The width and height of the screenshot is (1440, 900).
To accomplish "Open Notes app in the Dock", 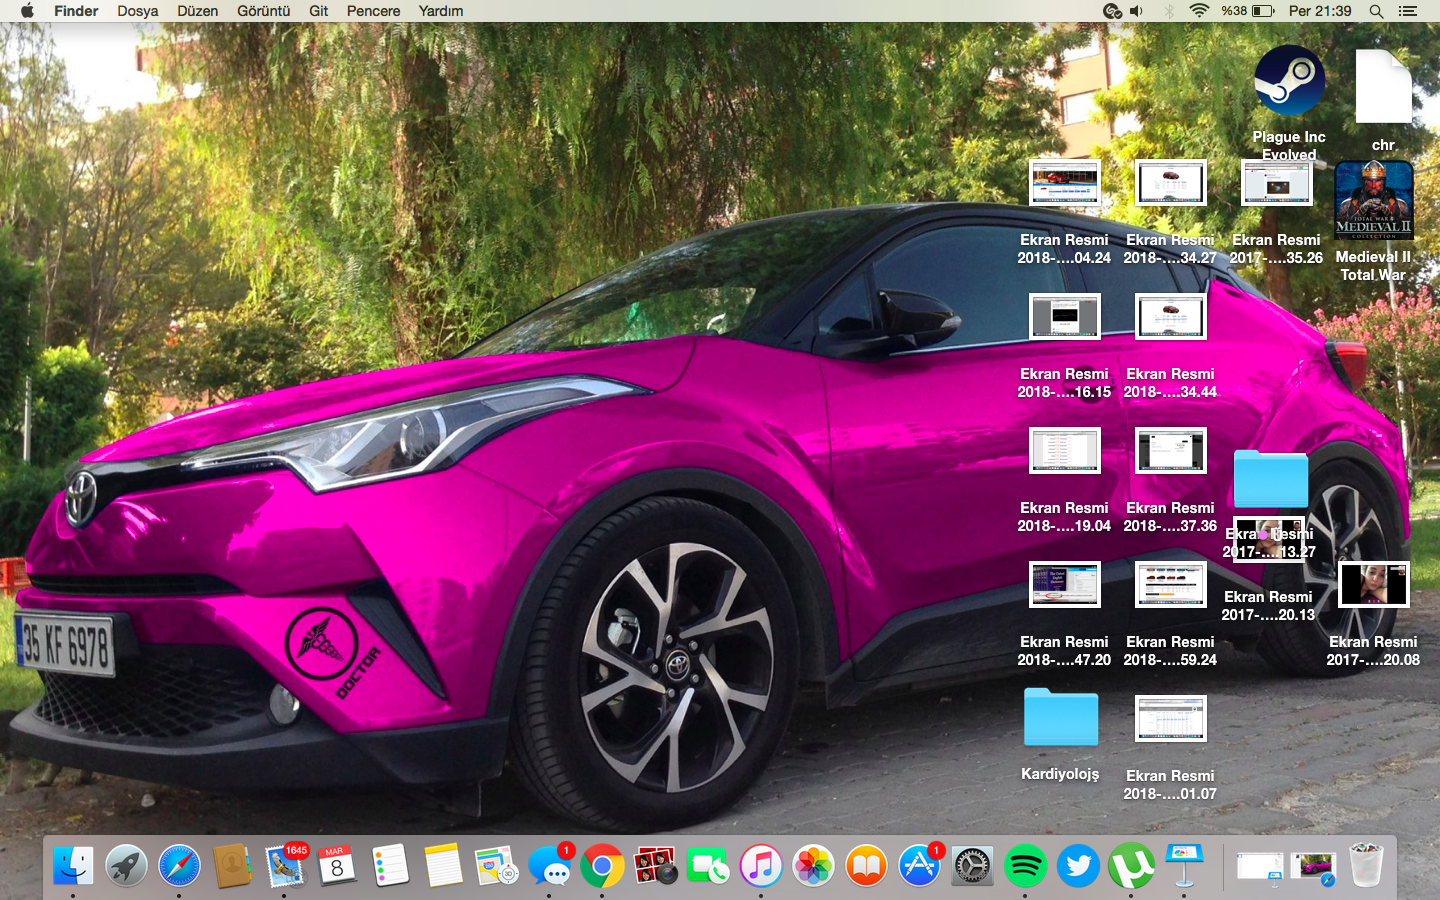I will tap(443, 865).
